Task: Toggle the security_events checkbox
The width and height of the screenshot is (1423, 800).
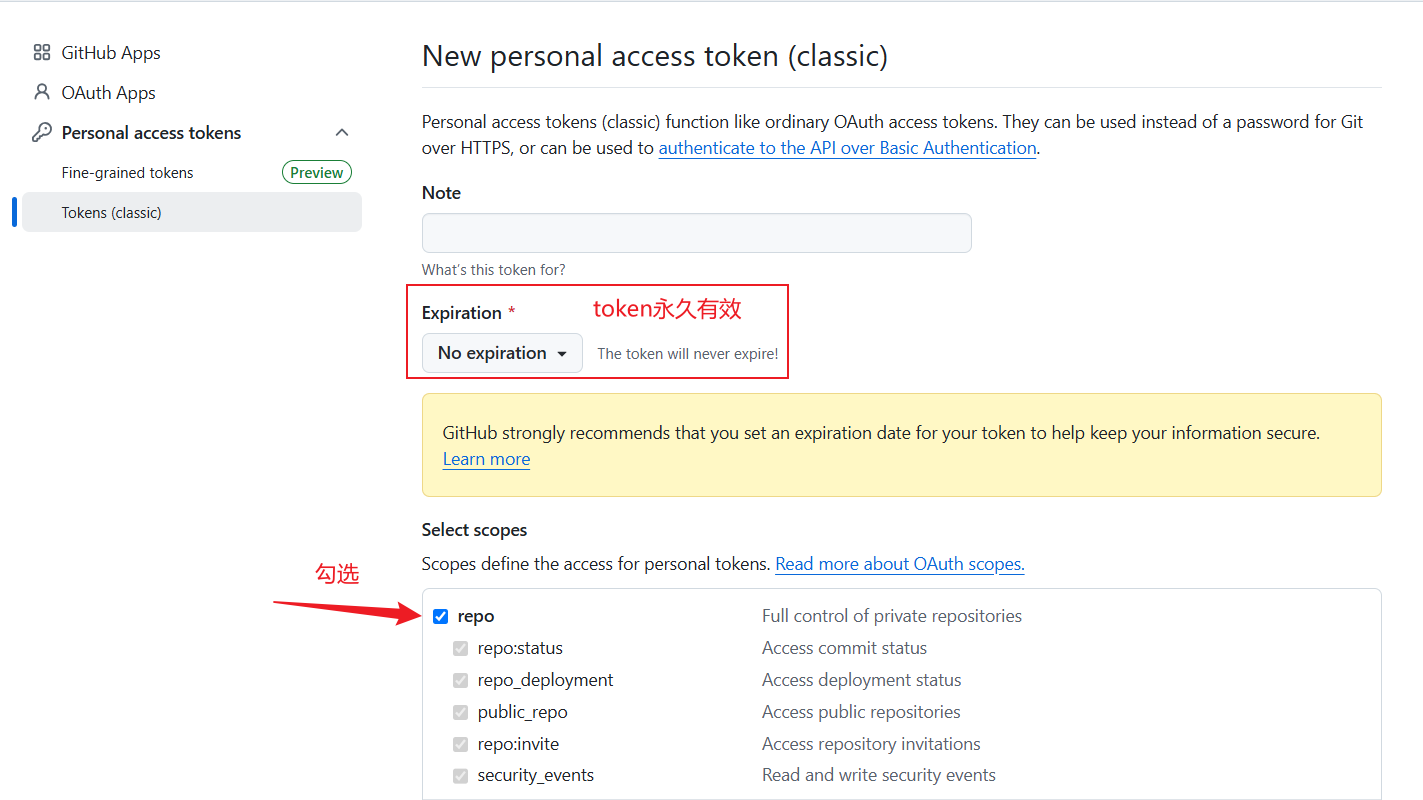Action: pyautogui.click(x=460, y=775)
